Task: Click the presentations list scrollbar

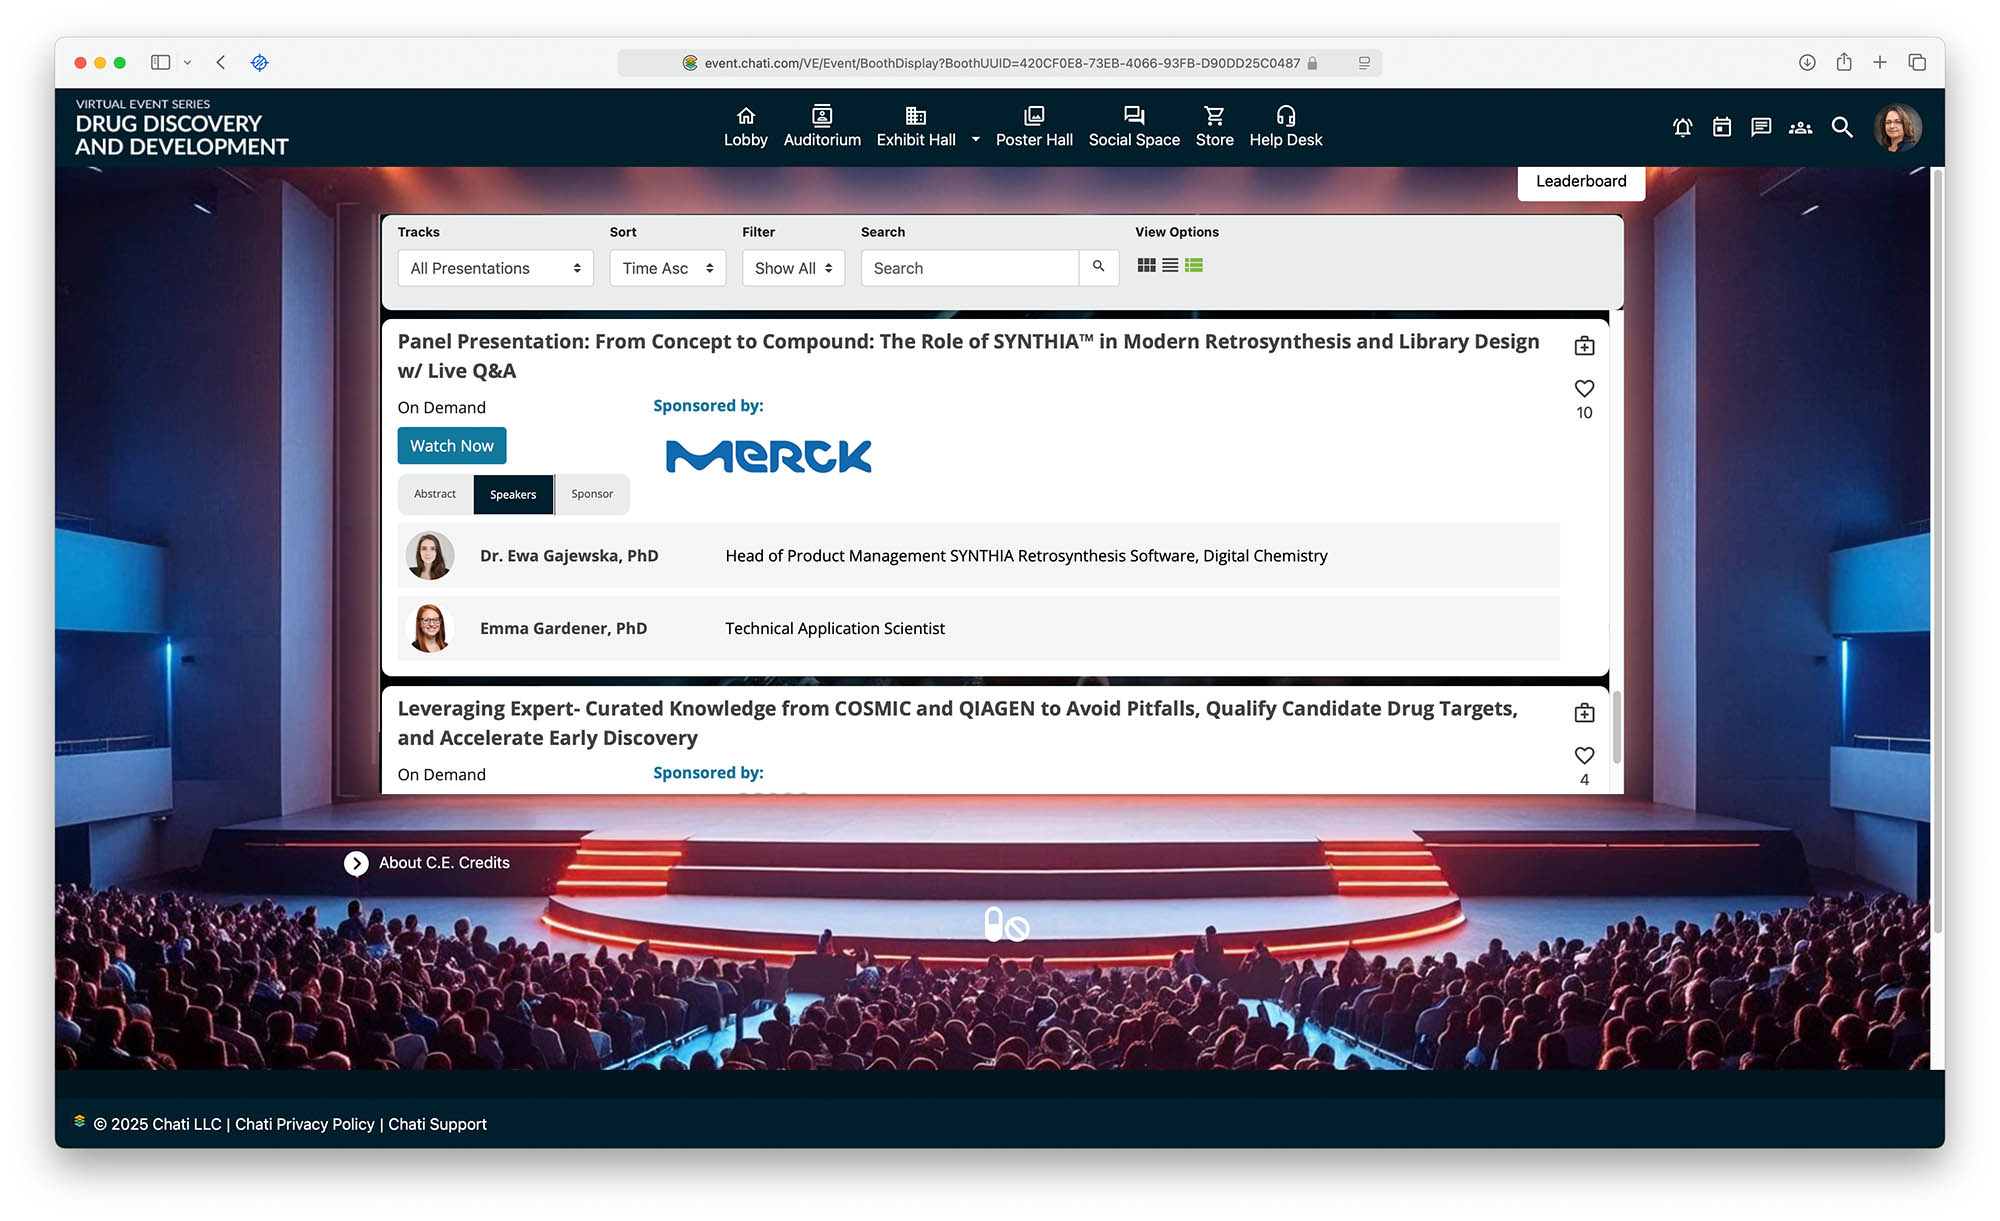Action: coord(1616,726)
